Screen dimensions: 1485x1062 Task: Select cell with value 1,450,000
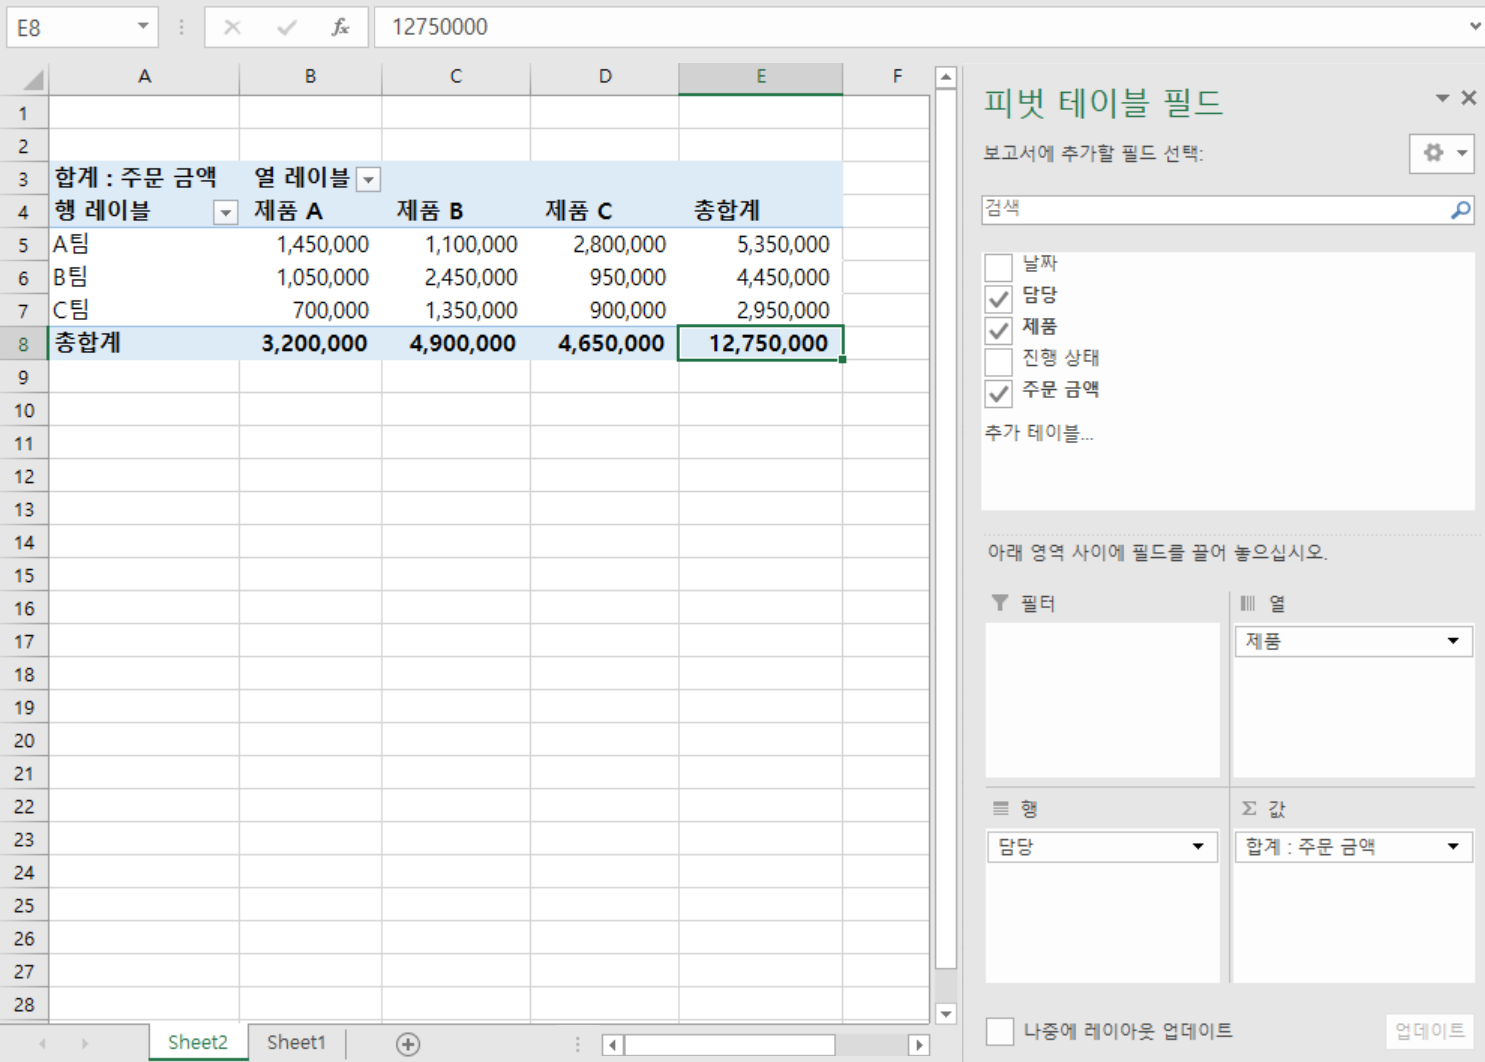pos(310,245)
